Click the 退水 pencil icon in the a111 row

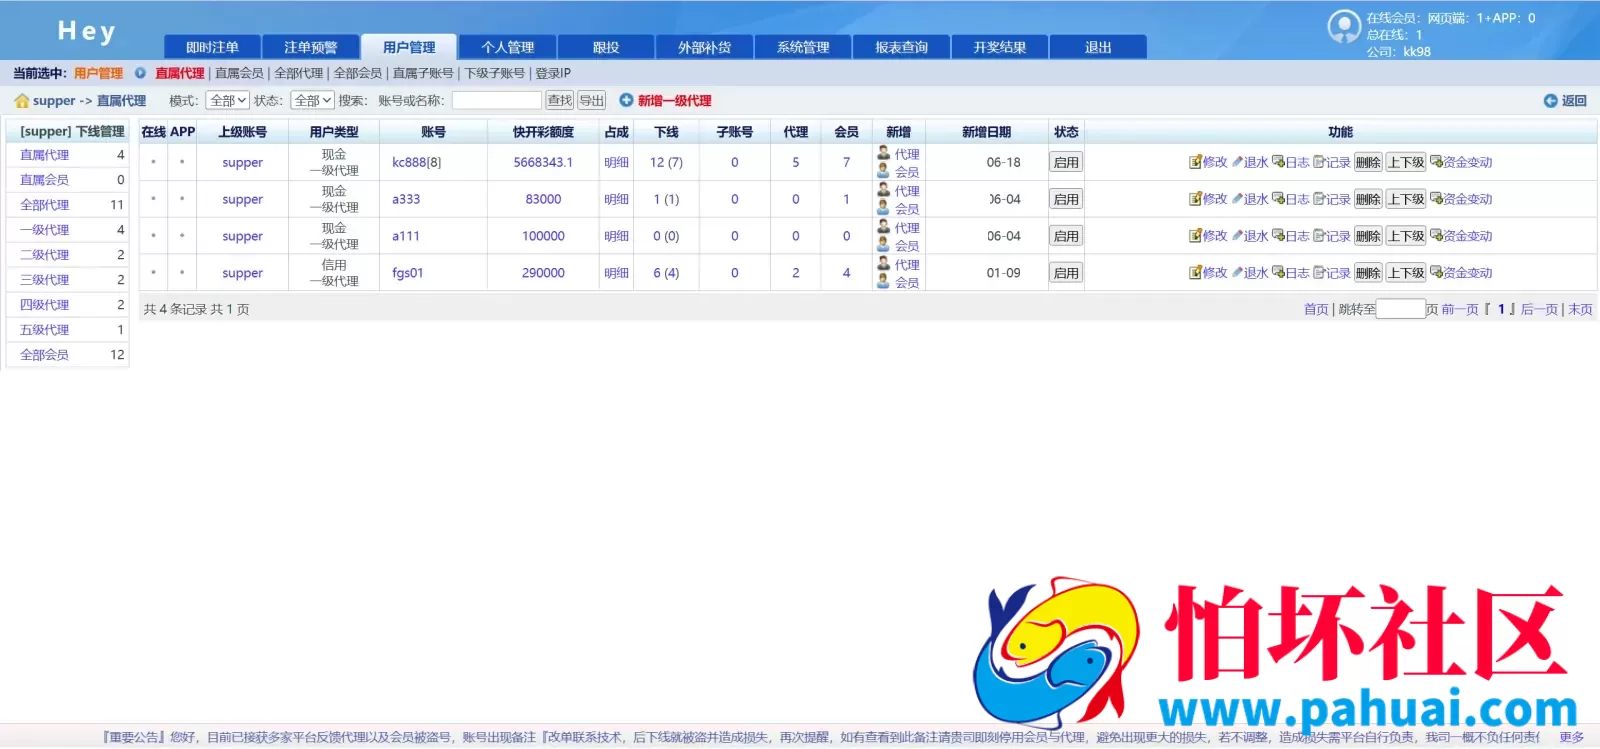click(x=1237, y=236)
